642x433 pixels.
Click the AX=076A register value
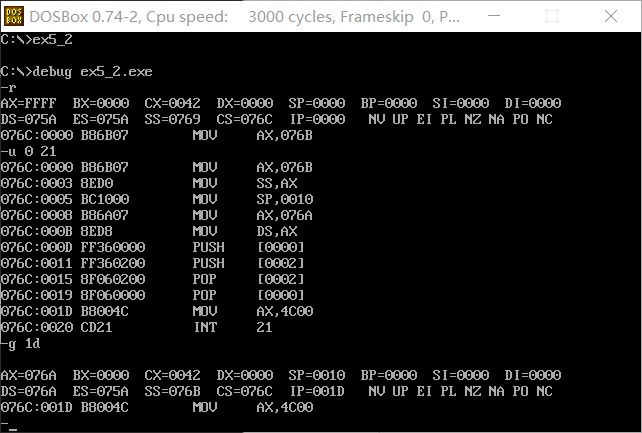click(x=29, y=375)
